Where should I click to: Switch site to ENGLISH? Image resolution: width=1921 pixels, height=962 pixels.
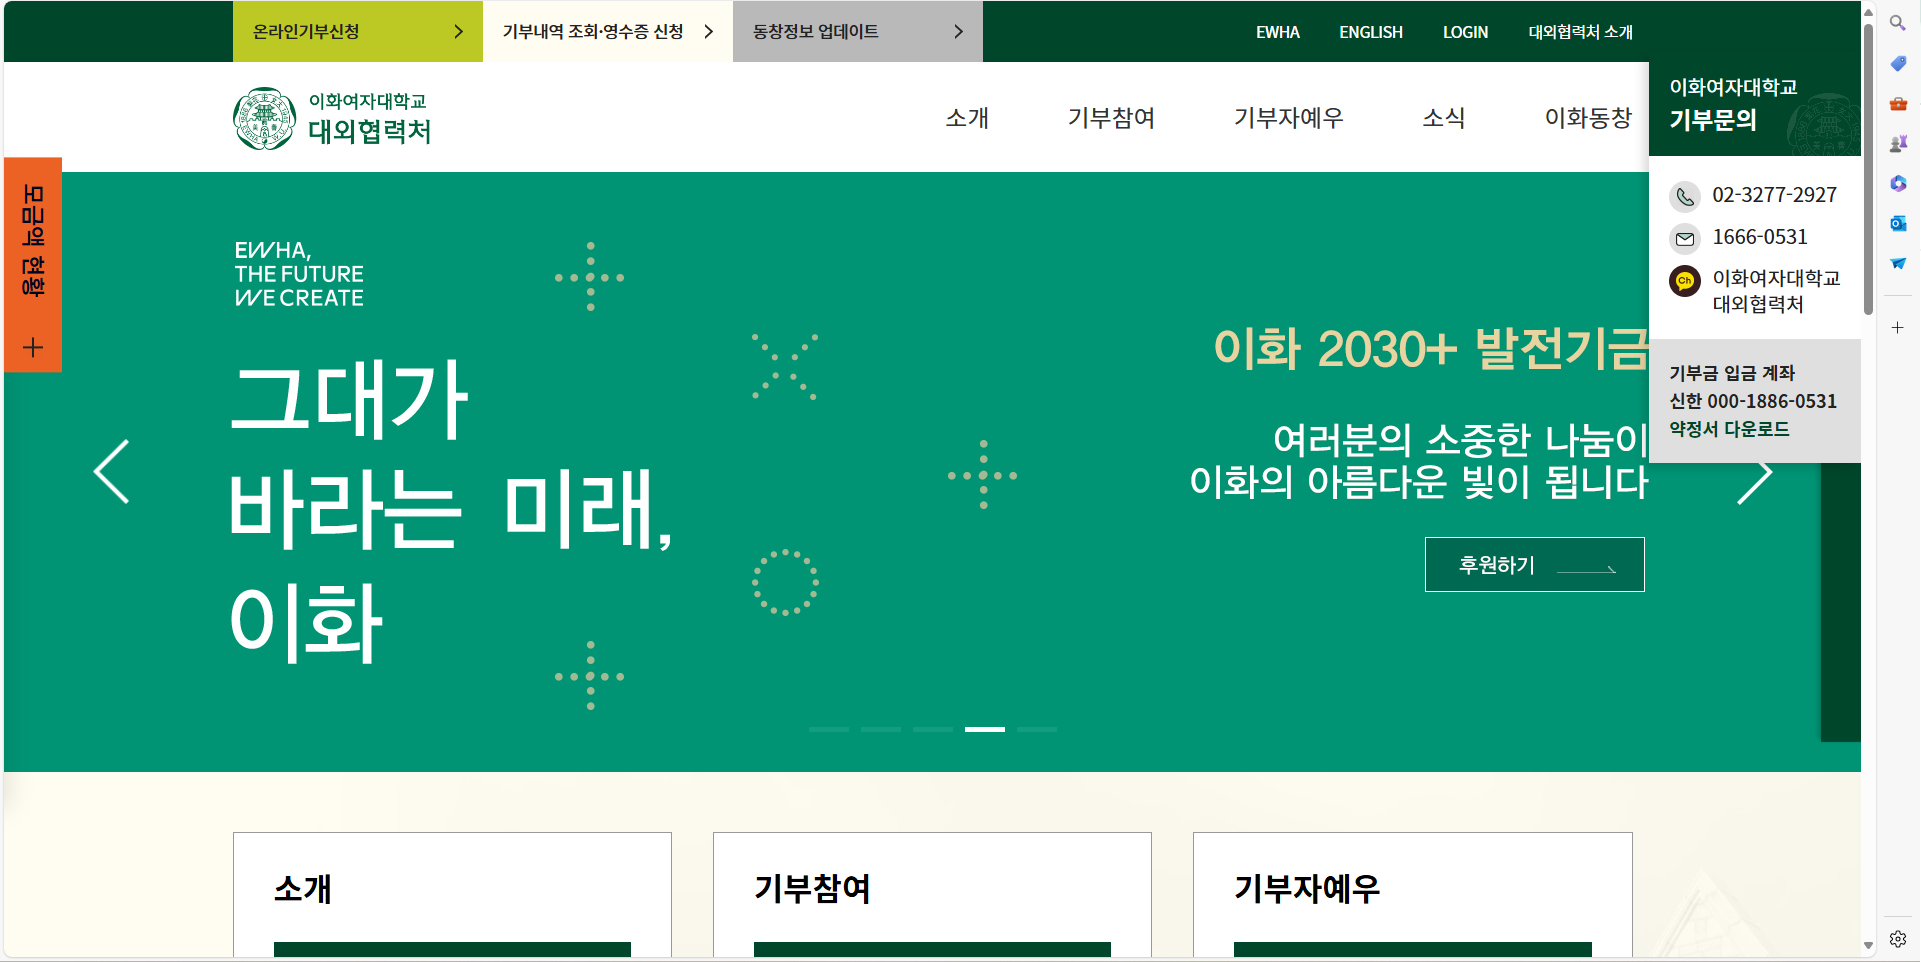(x=1371, y=32)
